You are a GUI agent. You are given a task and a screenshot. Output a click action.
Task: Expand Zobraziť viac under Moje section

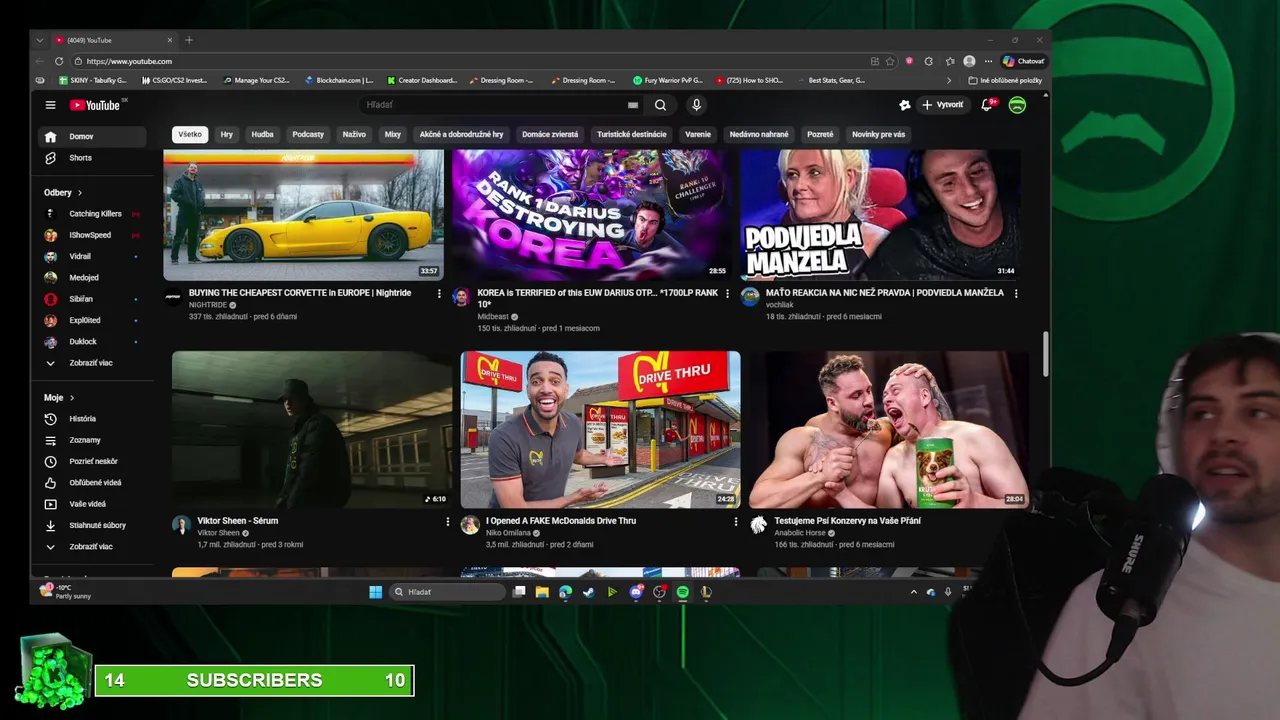click(x=93, y=547)
